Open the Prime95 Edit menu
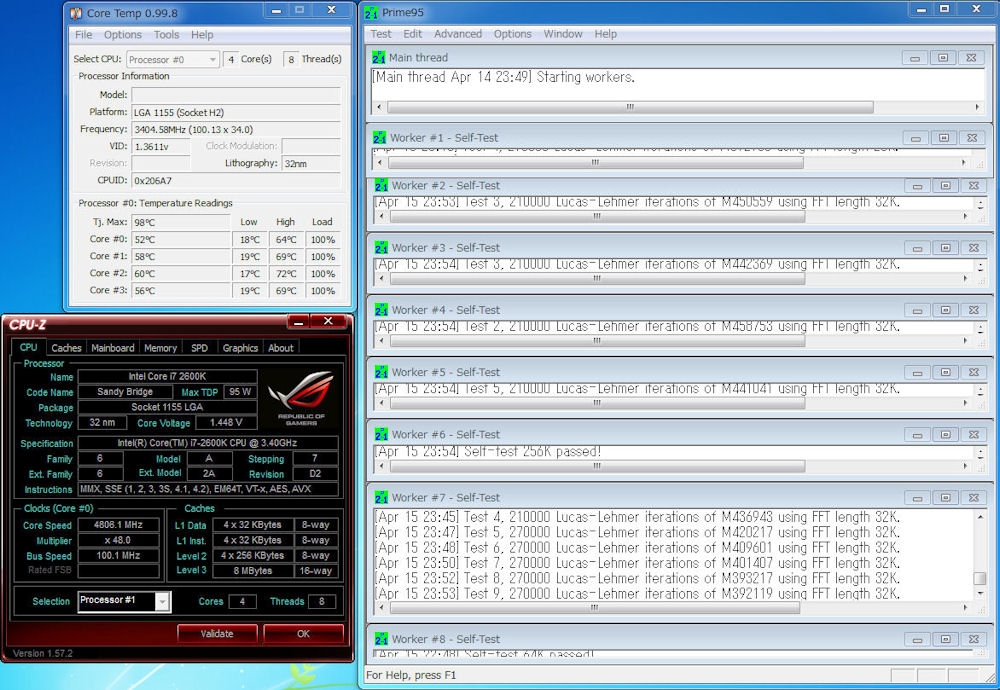Image resolution: width=1000 pixels, height=690 pixels. [413, 34]
